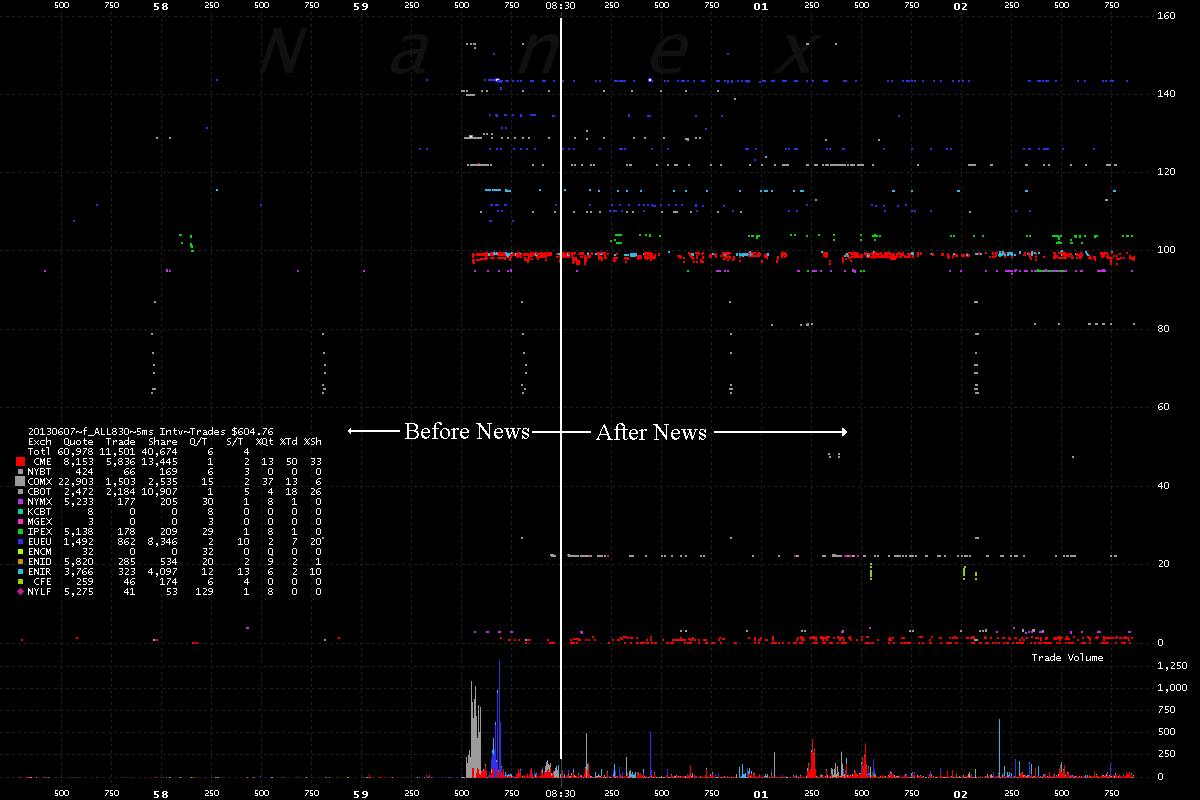Click the gray CBOT legend swatch
Screen dimensions: 1200x800
tap(20, 491)
